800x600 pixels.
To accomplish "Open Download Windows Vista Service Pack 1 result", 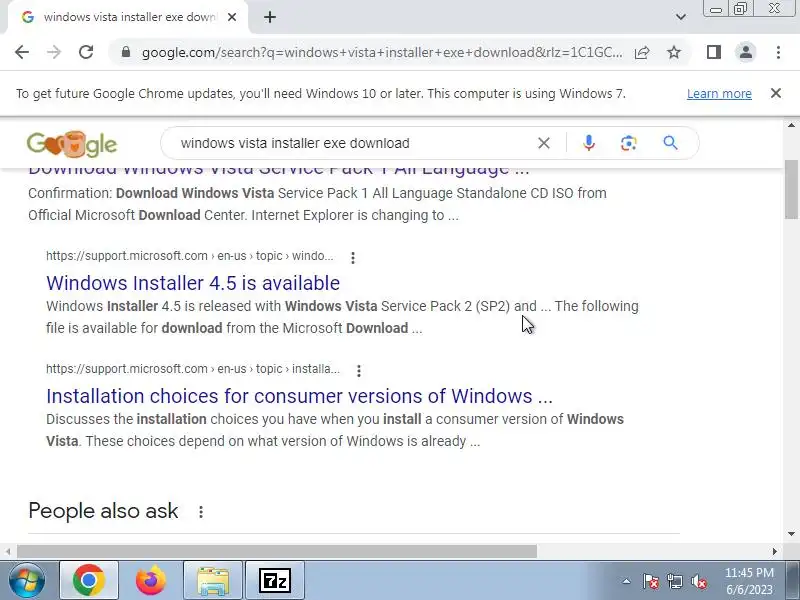I will (x=279, y=169).
